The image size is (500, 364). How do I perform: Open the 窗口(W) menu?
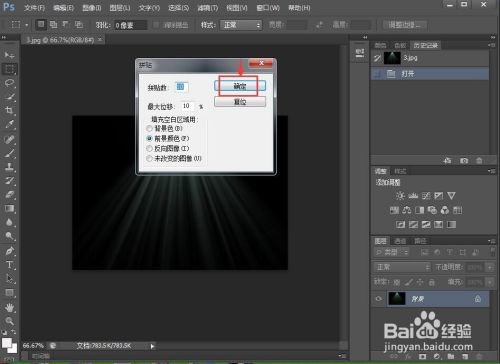tap(268, 8)
